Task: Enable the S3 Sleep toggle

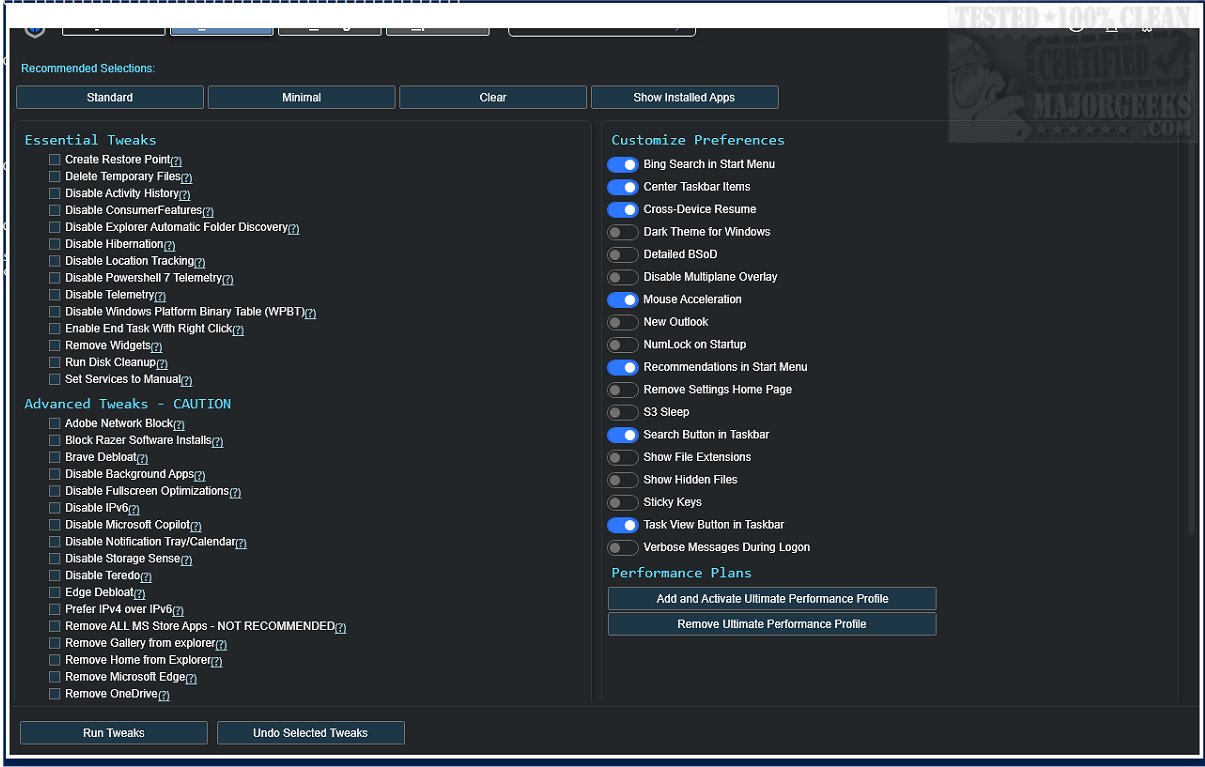Action: tap(623, 412)
